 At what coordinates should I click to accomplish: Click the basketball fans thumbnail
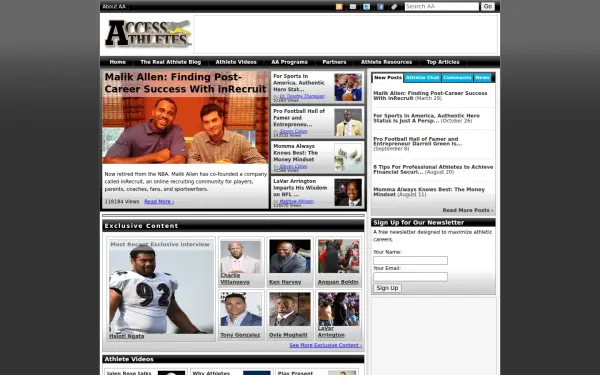tap(348, 87)
